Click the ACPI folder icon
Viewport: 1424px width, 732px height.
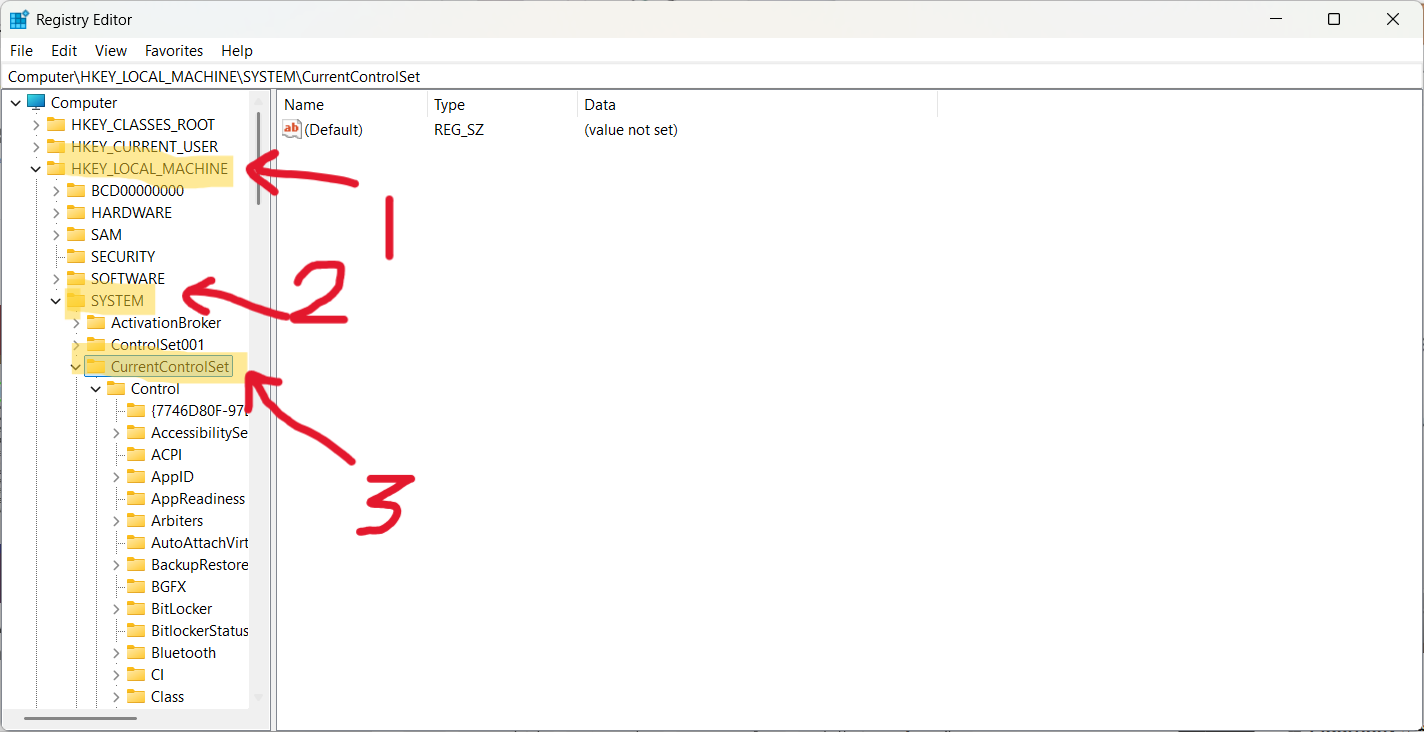[x=136, y=454]
